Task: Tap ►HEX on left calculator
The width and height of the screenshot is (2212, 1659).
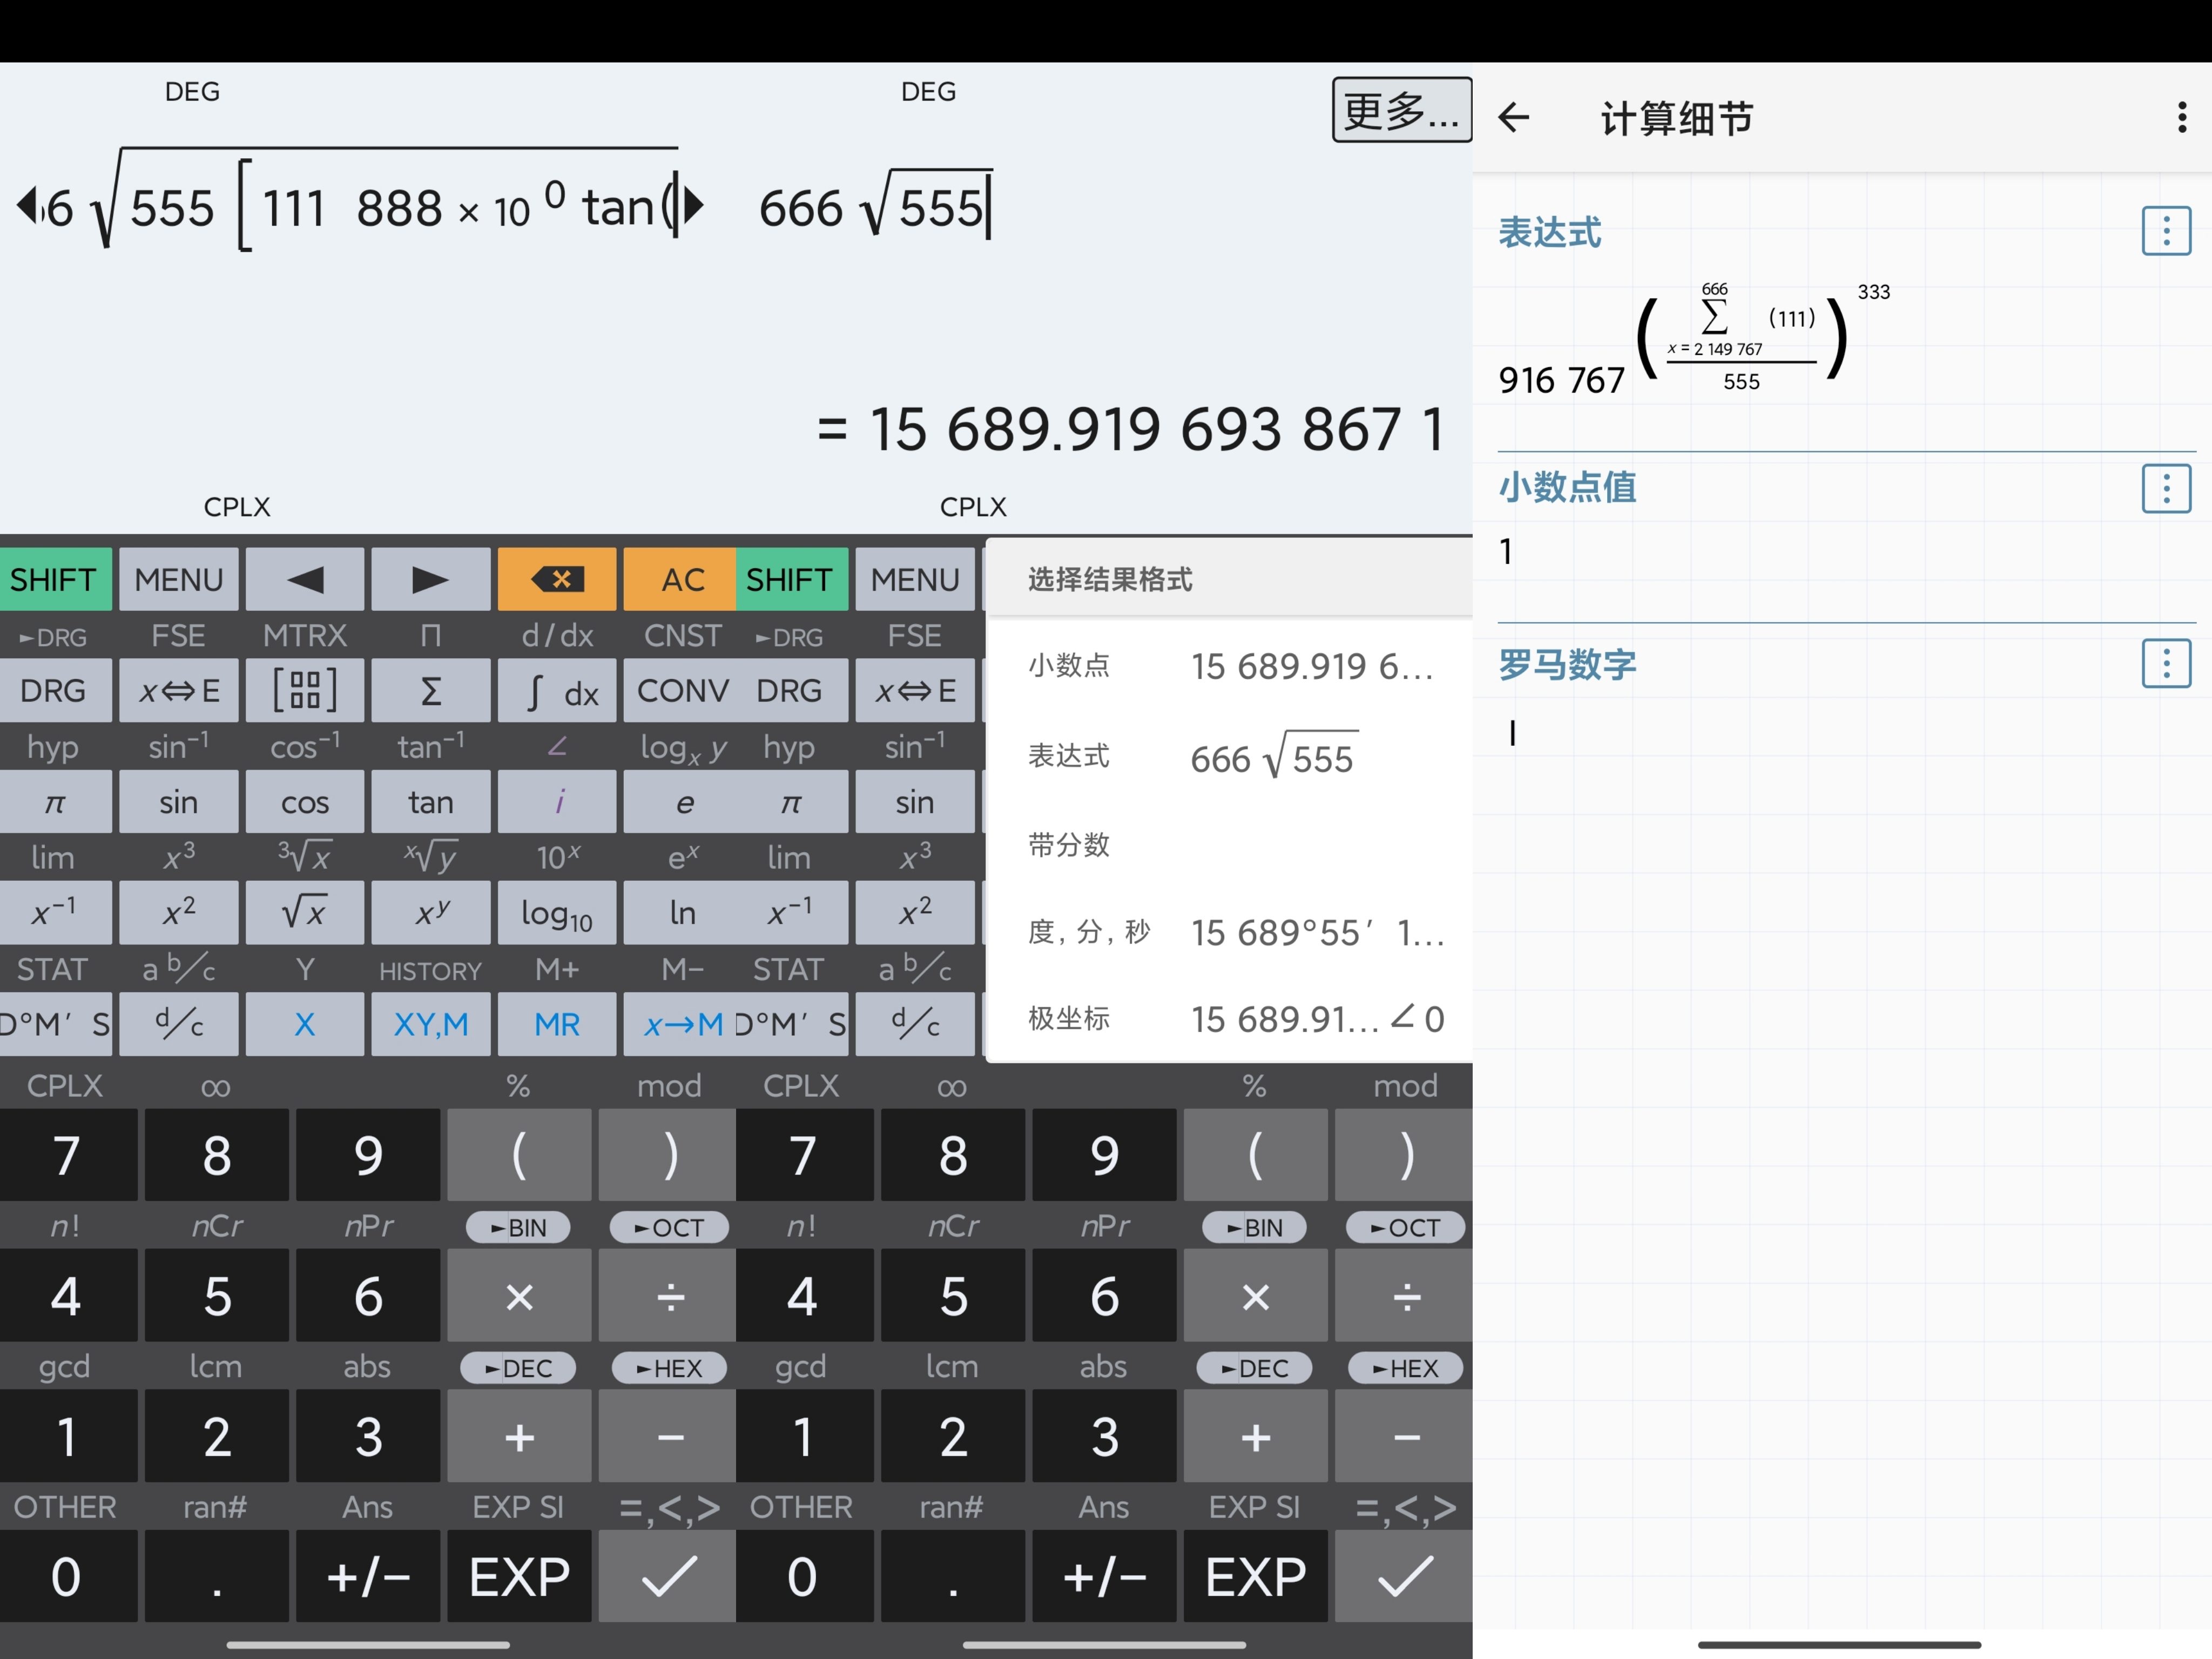Action: 669,1367
